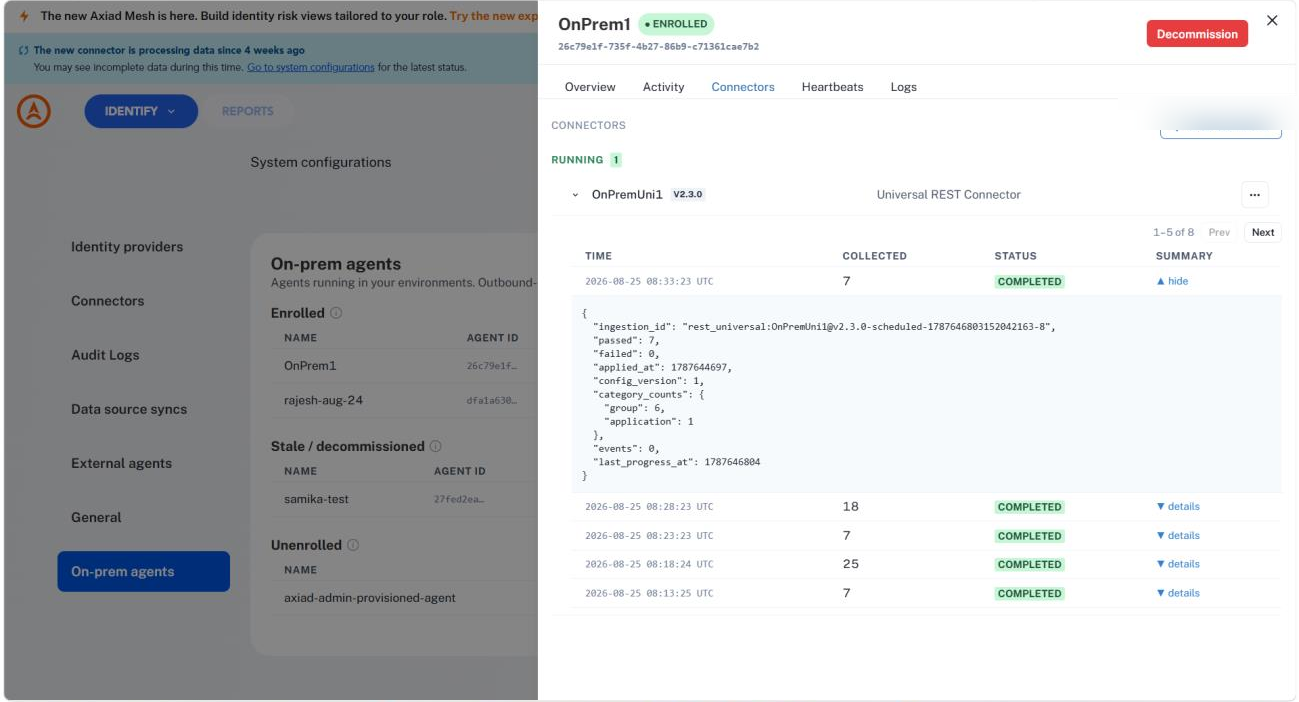Open Identity providers in the sidebar
Image resolution: width=1299 pixels, height=702 pixels.
[127, 247]
